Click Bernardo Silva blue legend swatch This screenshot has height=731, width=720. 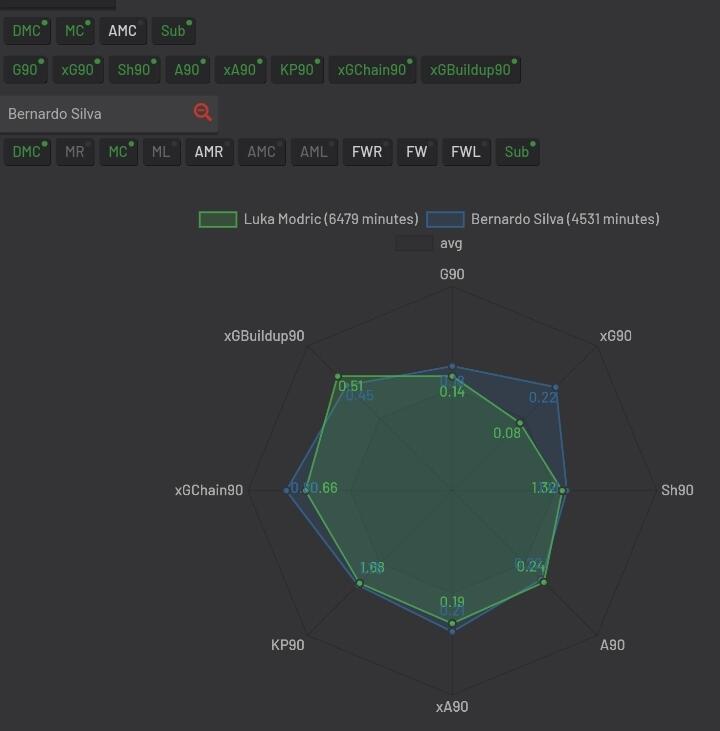445,219
